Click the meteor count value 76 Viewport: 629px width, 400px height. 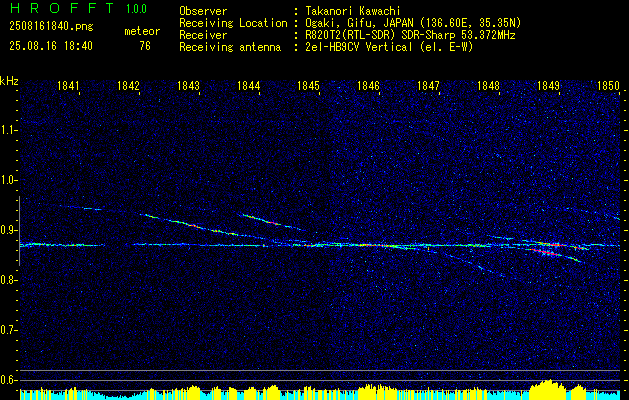click(145, 46)
